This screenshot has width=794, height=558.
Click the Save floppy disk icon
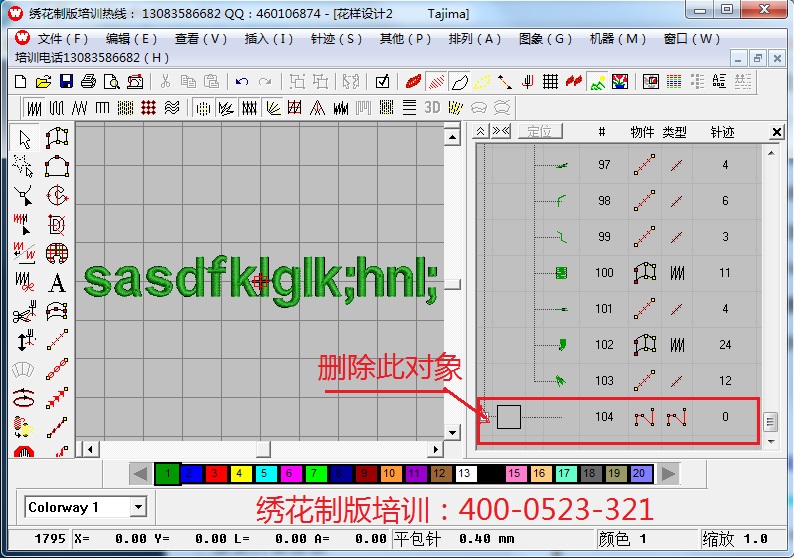pos(66,81)
